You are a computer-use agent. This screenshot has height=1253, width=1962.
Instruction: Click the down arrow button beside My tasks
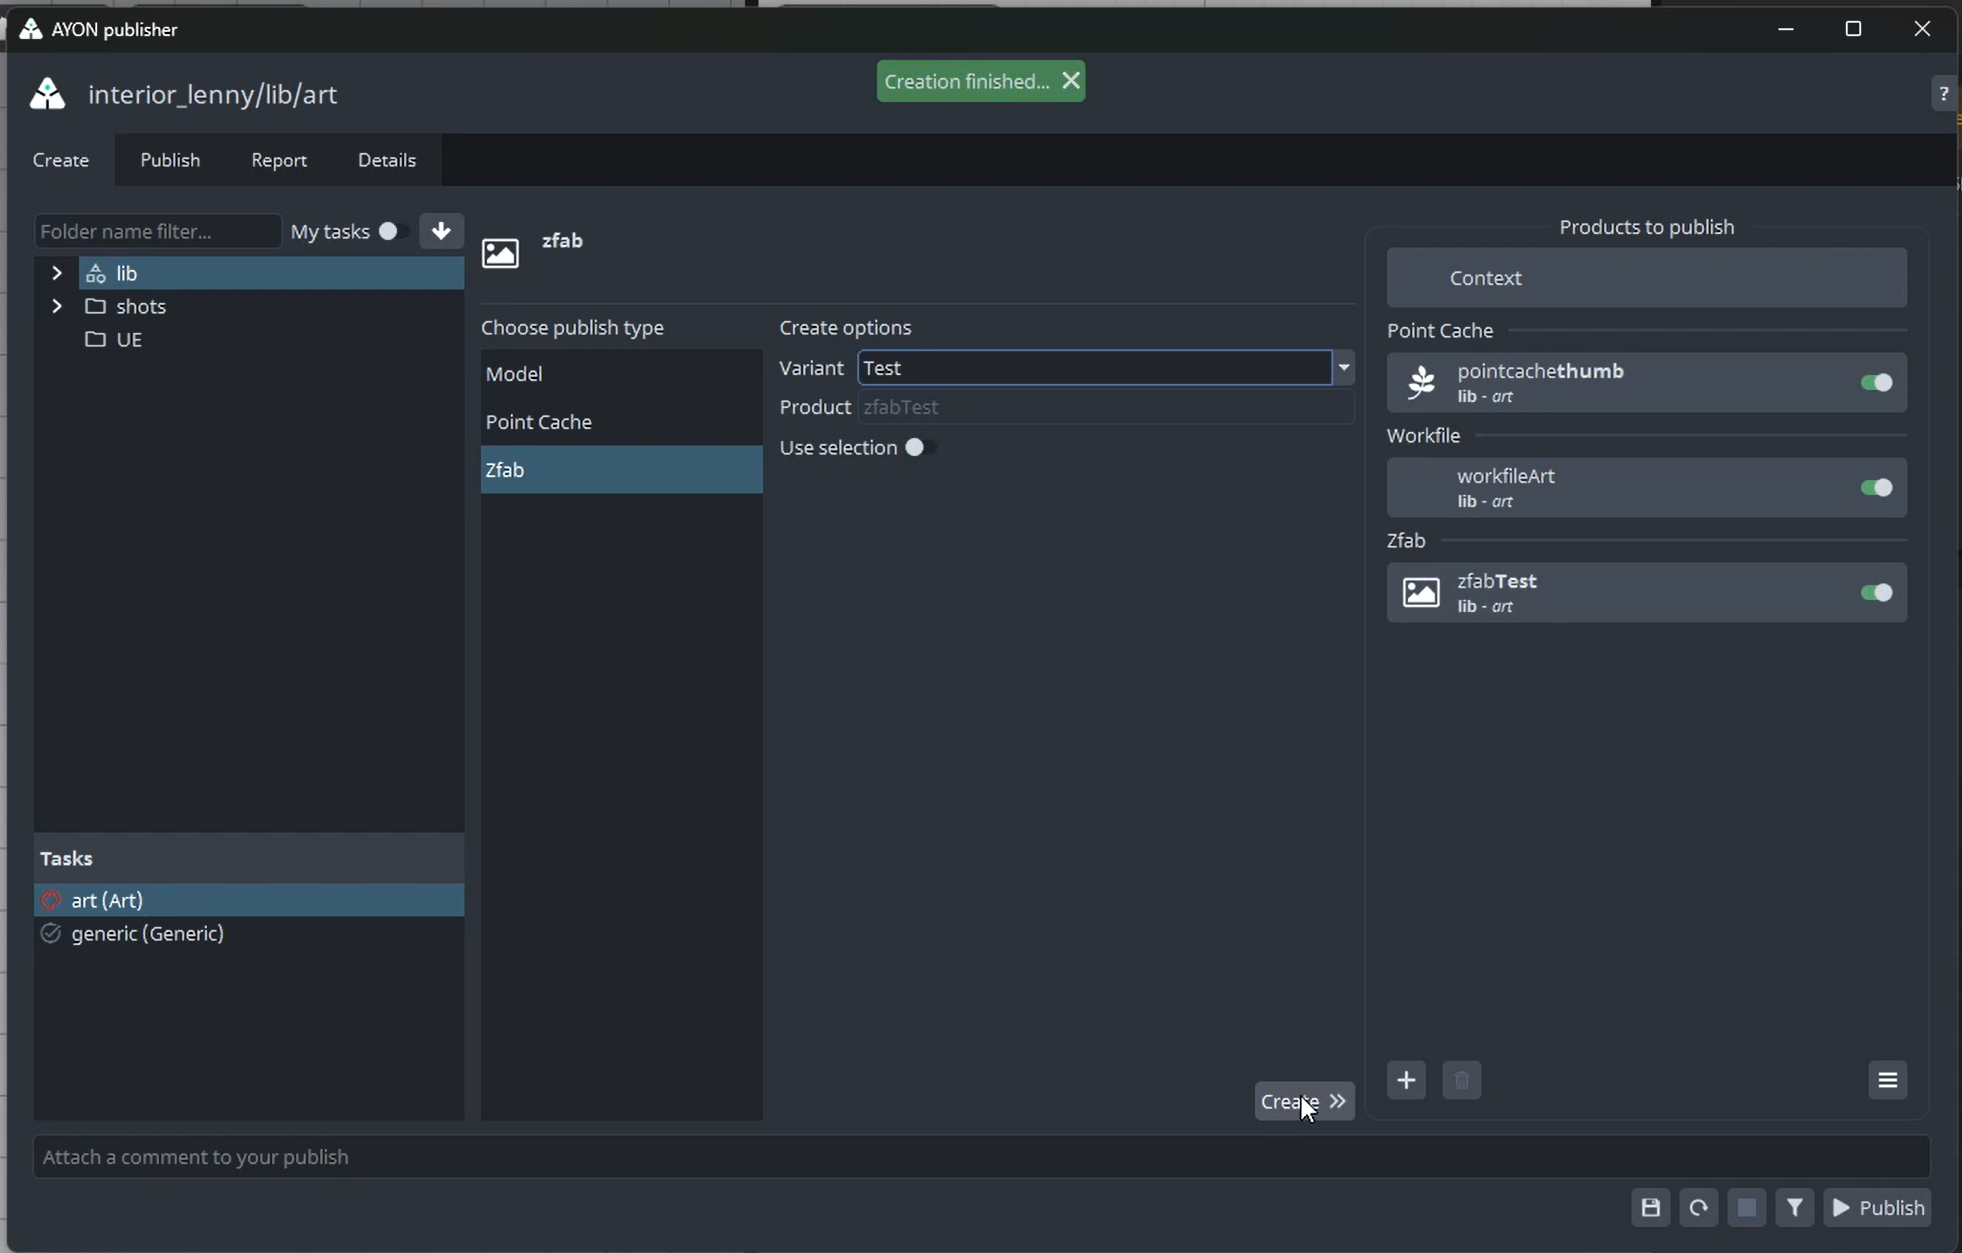pos(441,231)
